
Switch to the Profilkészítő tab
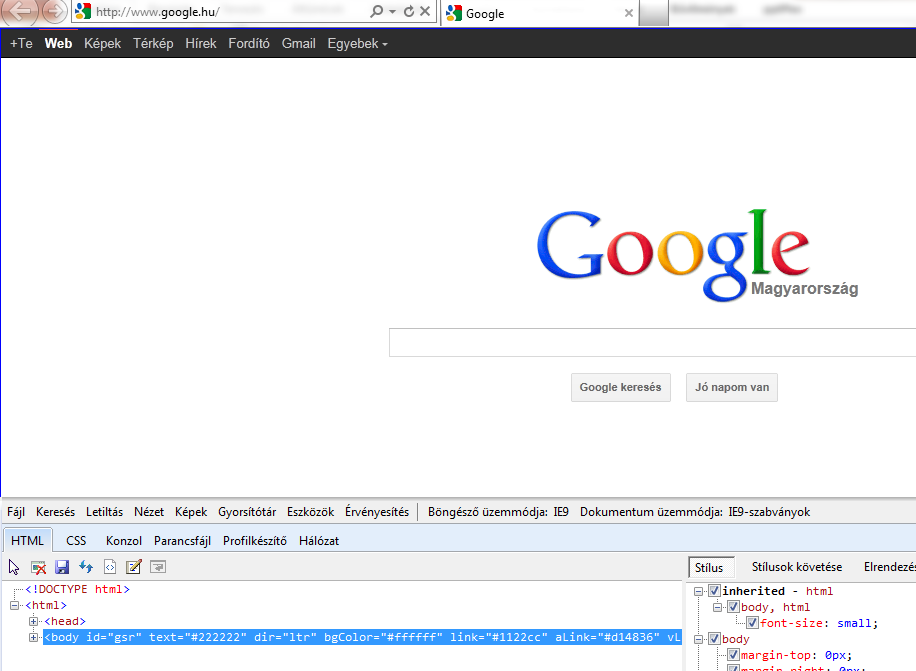pyautogui.click(x=255, y=541)
